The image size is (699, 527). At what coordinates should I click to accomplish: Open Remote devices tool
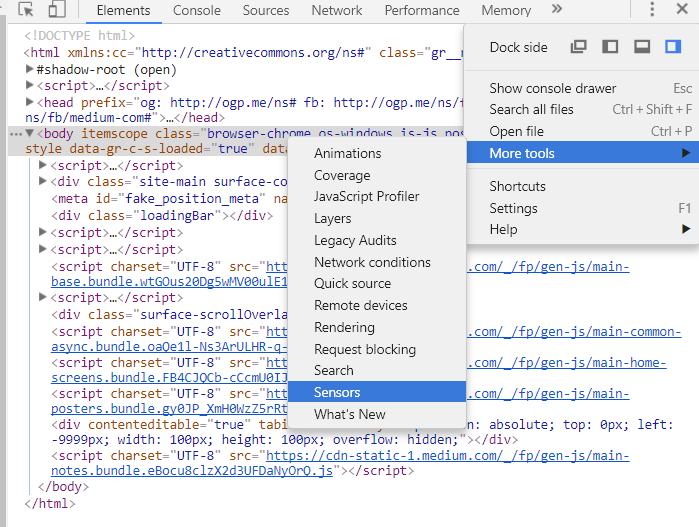pos(377,305)
